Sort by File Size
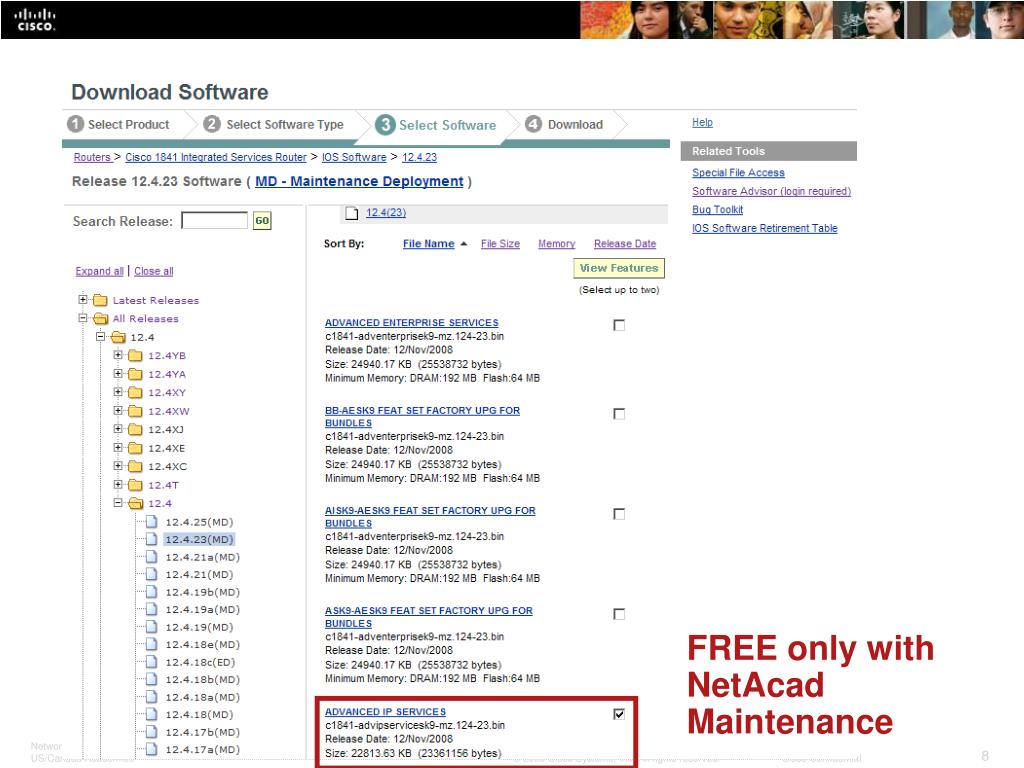 pos(500,244)
